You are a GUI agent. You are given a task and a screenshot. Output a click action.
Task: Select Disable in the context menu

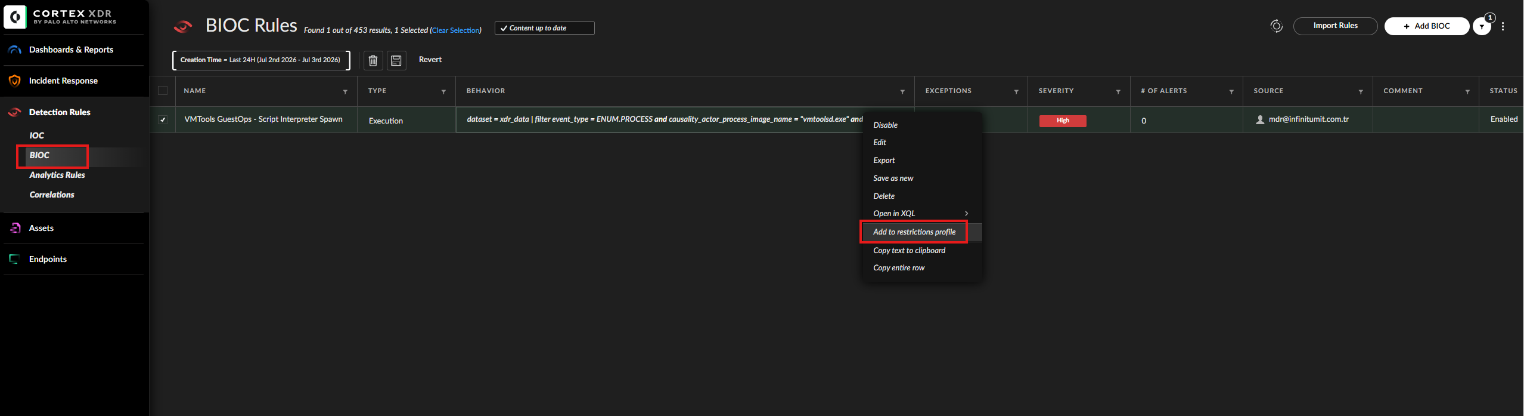885,125
